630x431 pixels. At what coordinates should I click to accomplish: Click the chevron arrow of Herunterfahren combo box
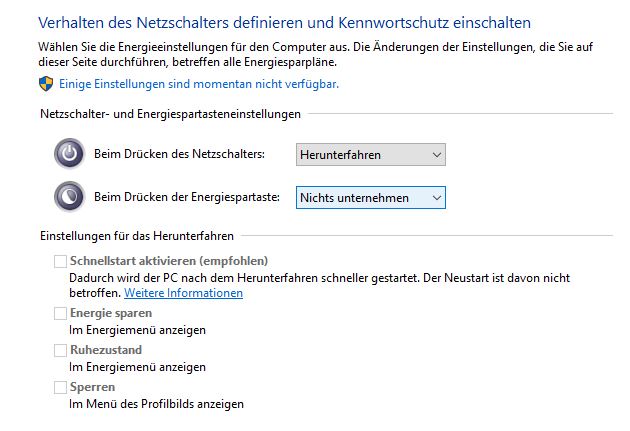(437, 155)
